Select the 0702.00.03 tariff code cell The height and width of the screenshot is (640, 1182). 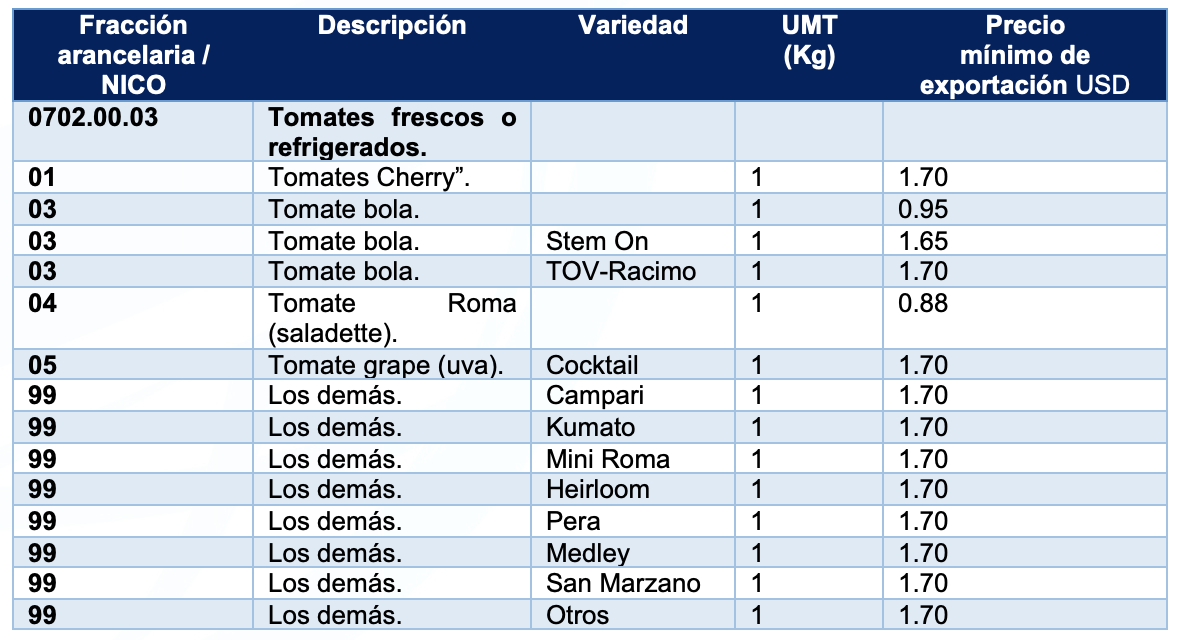[x=133, y=131]
